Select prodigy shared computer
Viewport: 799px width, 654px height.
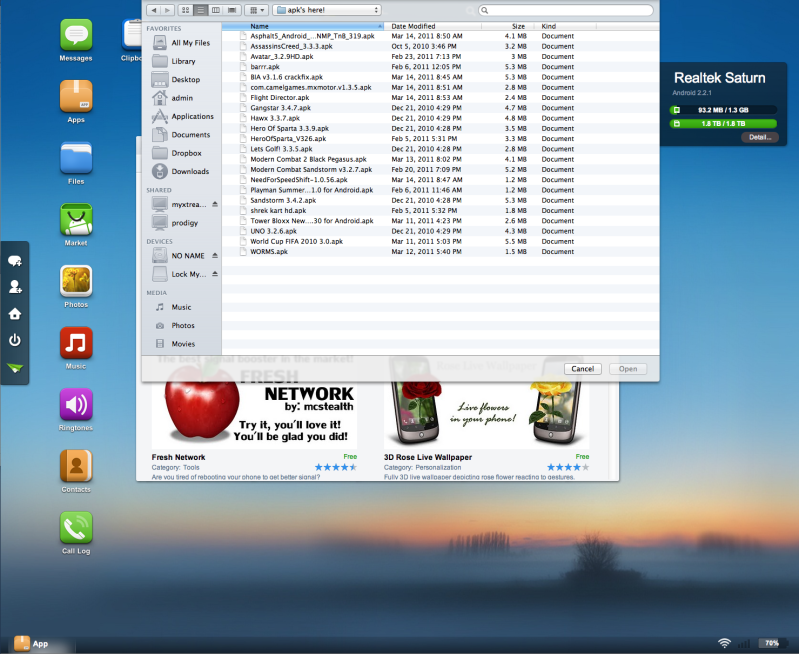point(182,223)
